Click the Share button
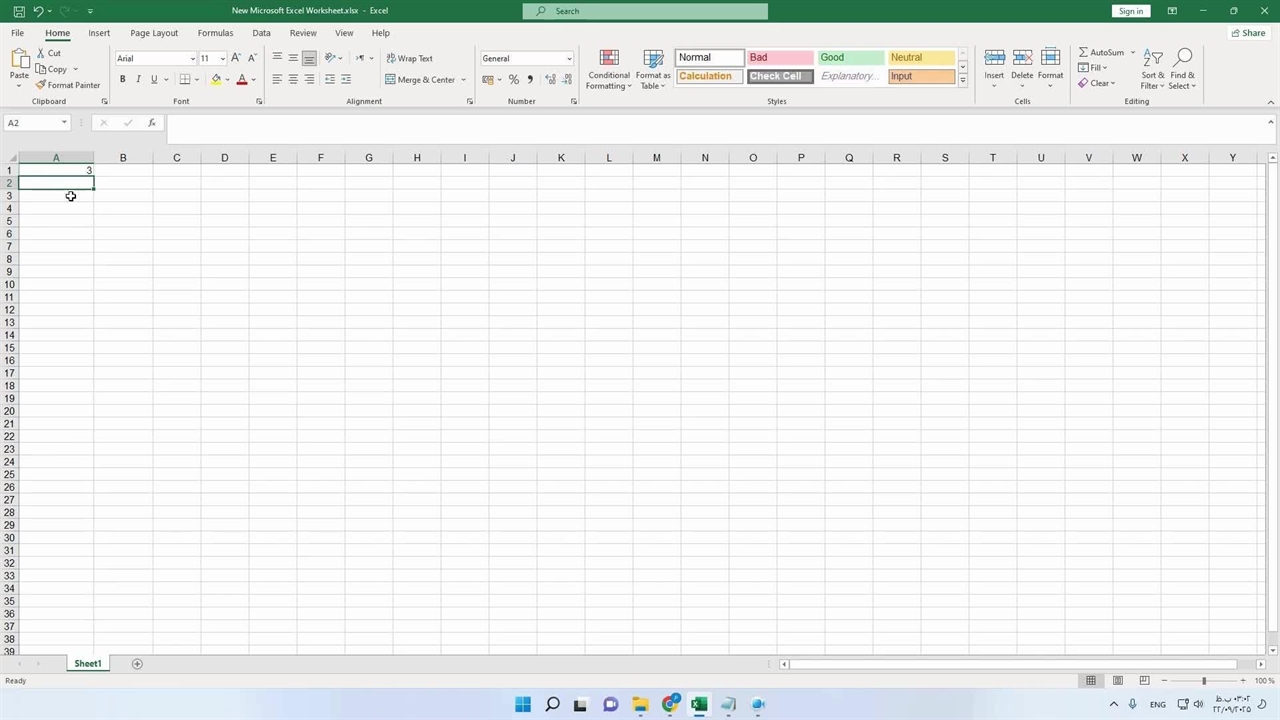Viewport: 1280px width, 720px height. tap(1247, 33)
